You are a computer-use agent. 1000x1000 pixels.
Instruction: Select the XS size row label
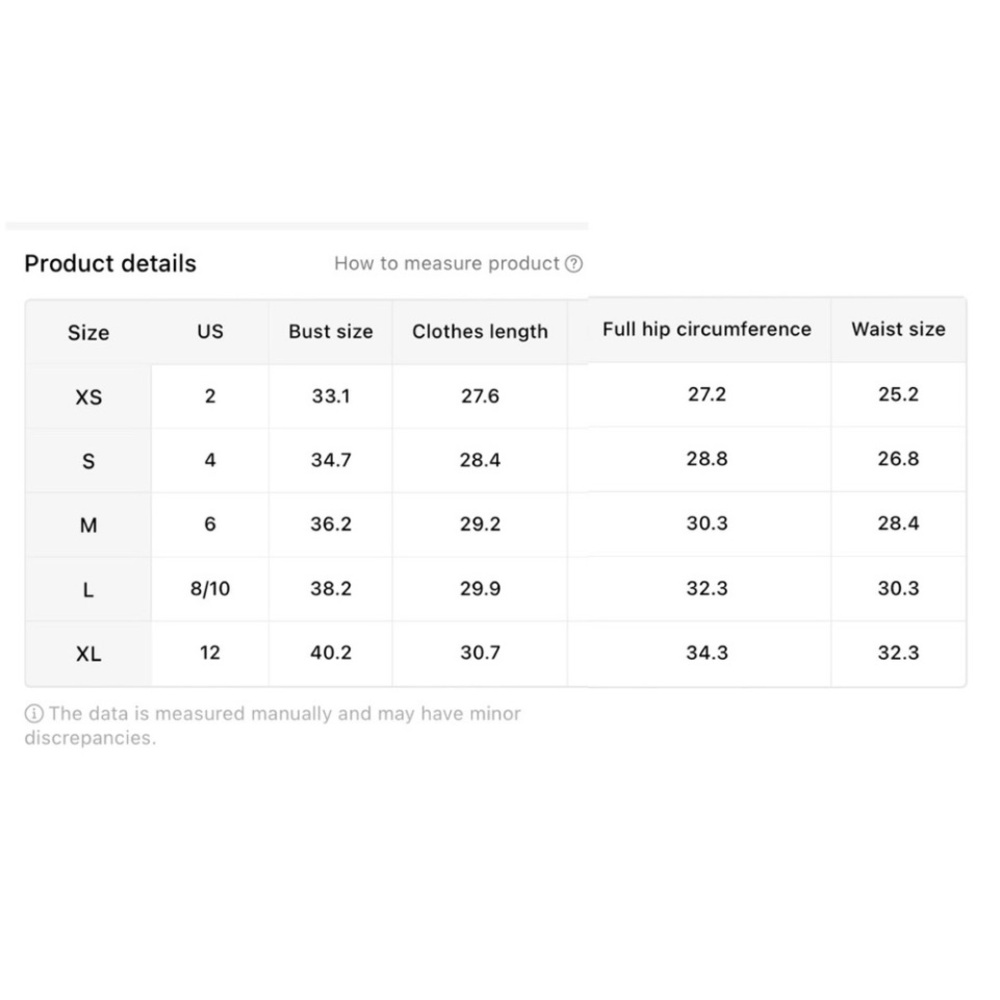(x=89, y=397)
